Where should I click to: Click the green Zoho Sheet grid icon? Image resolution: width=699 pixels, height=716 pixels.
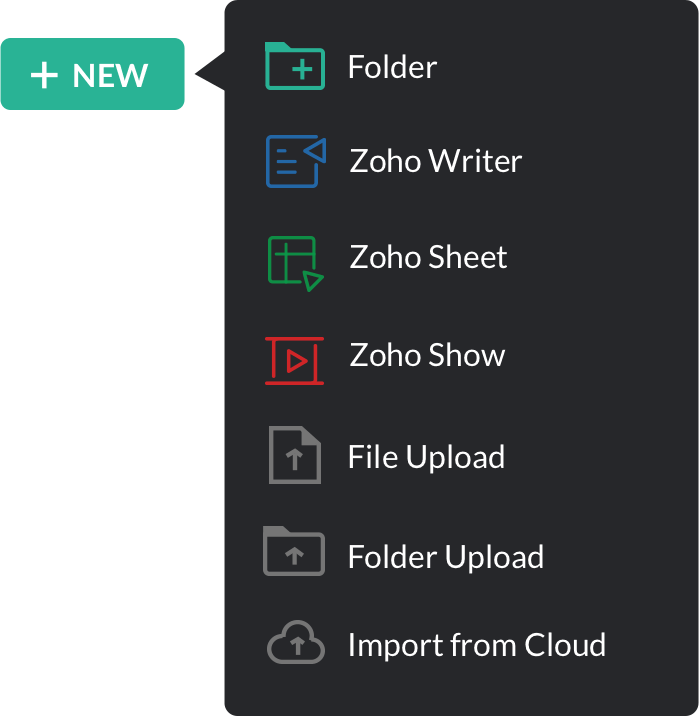click(x=295, y=261)
